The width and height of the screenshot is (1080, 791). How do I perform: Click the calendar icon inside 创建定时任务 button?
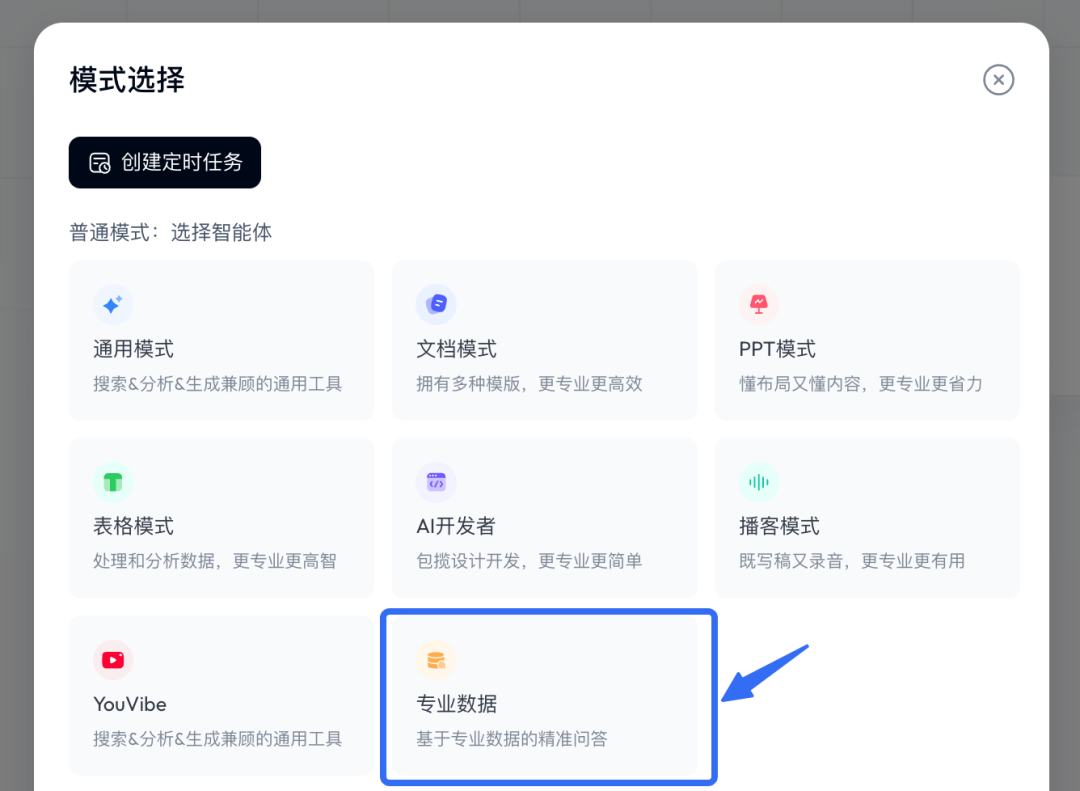97,162
